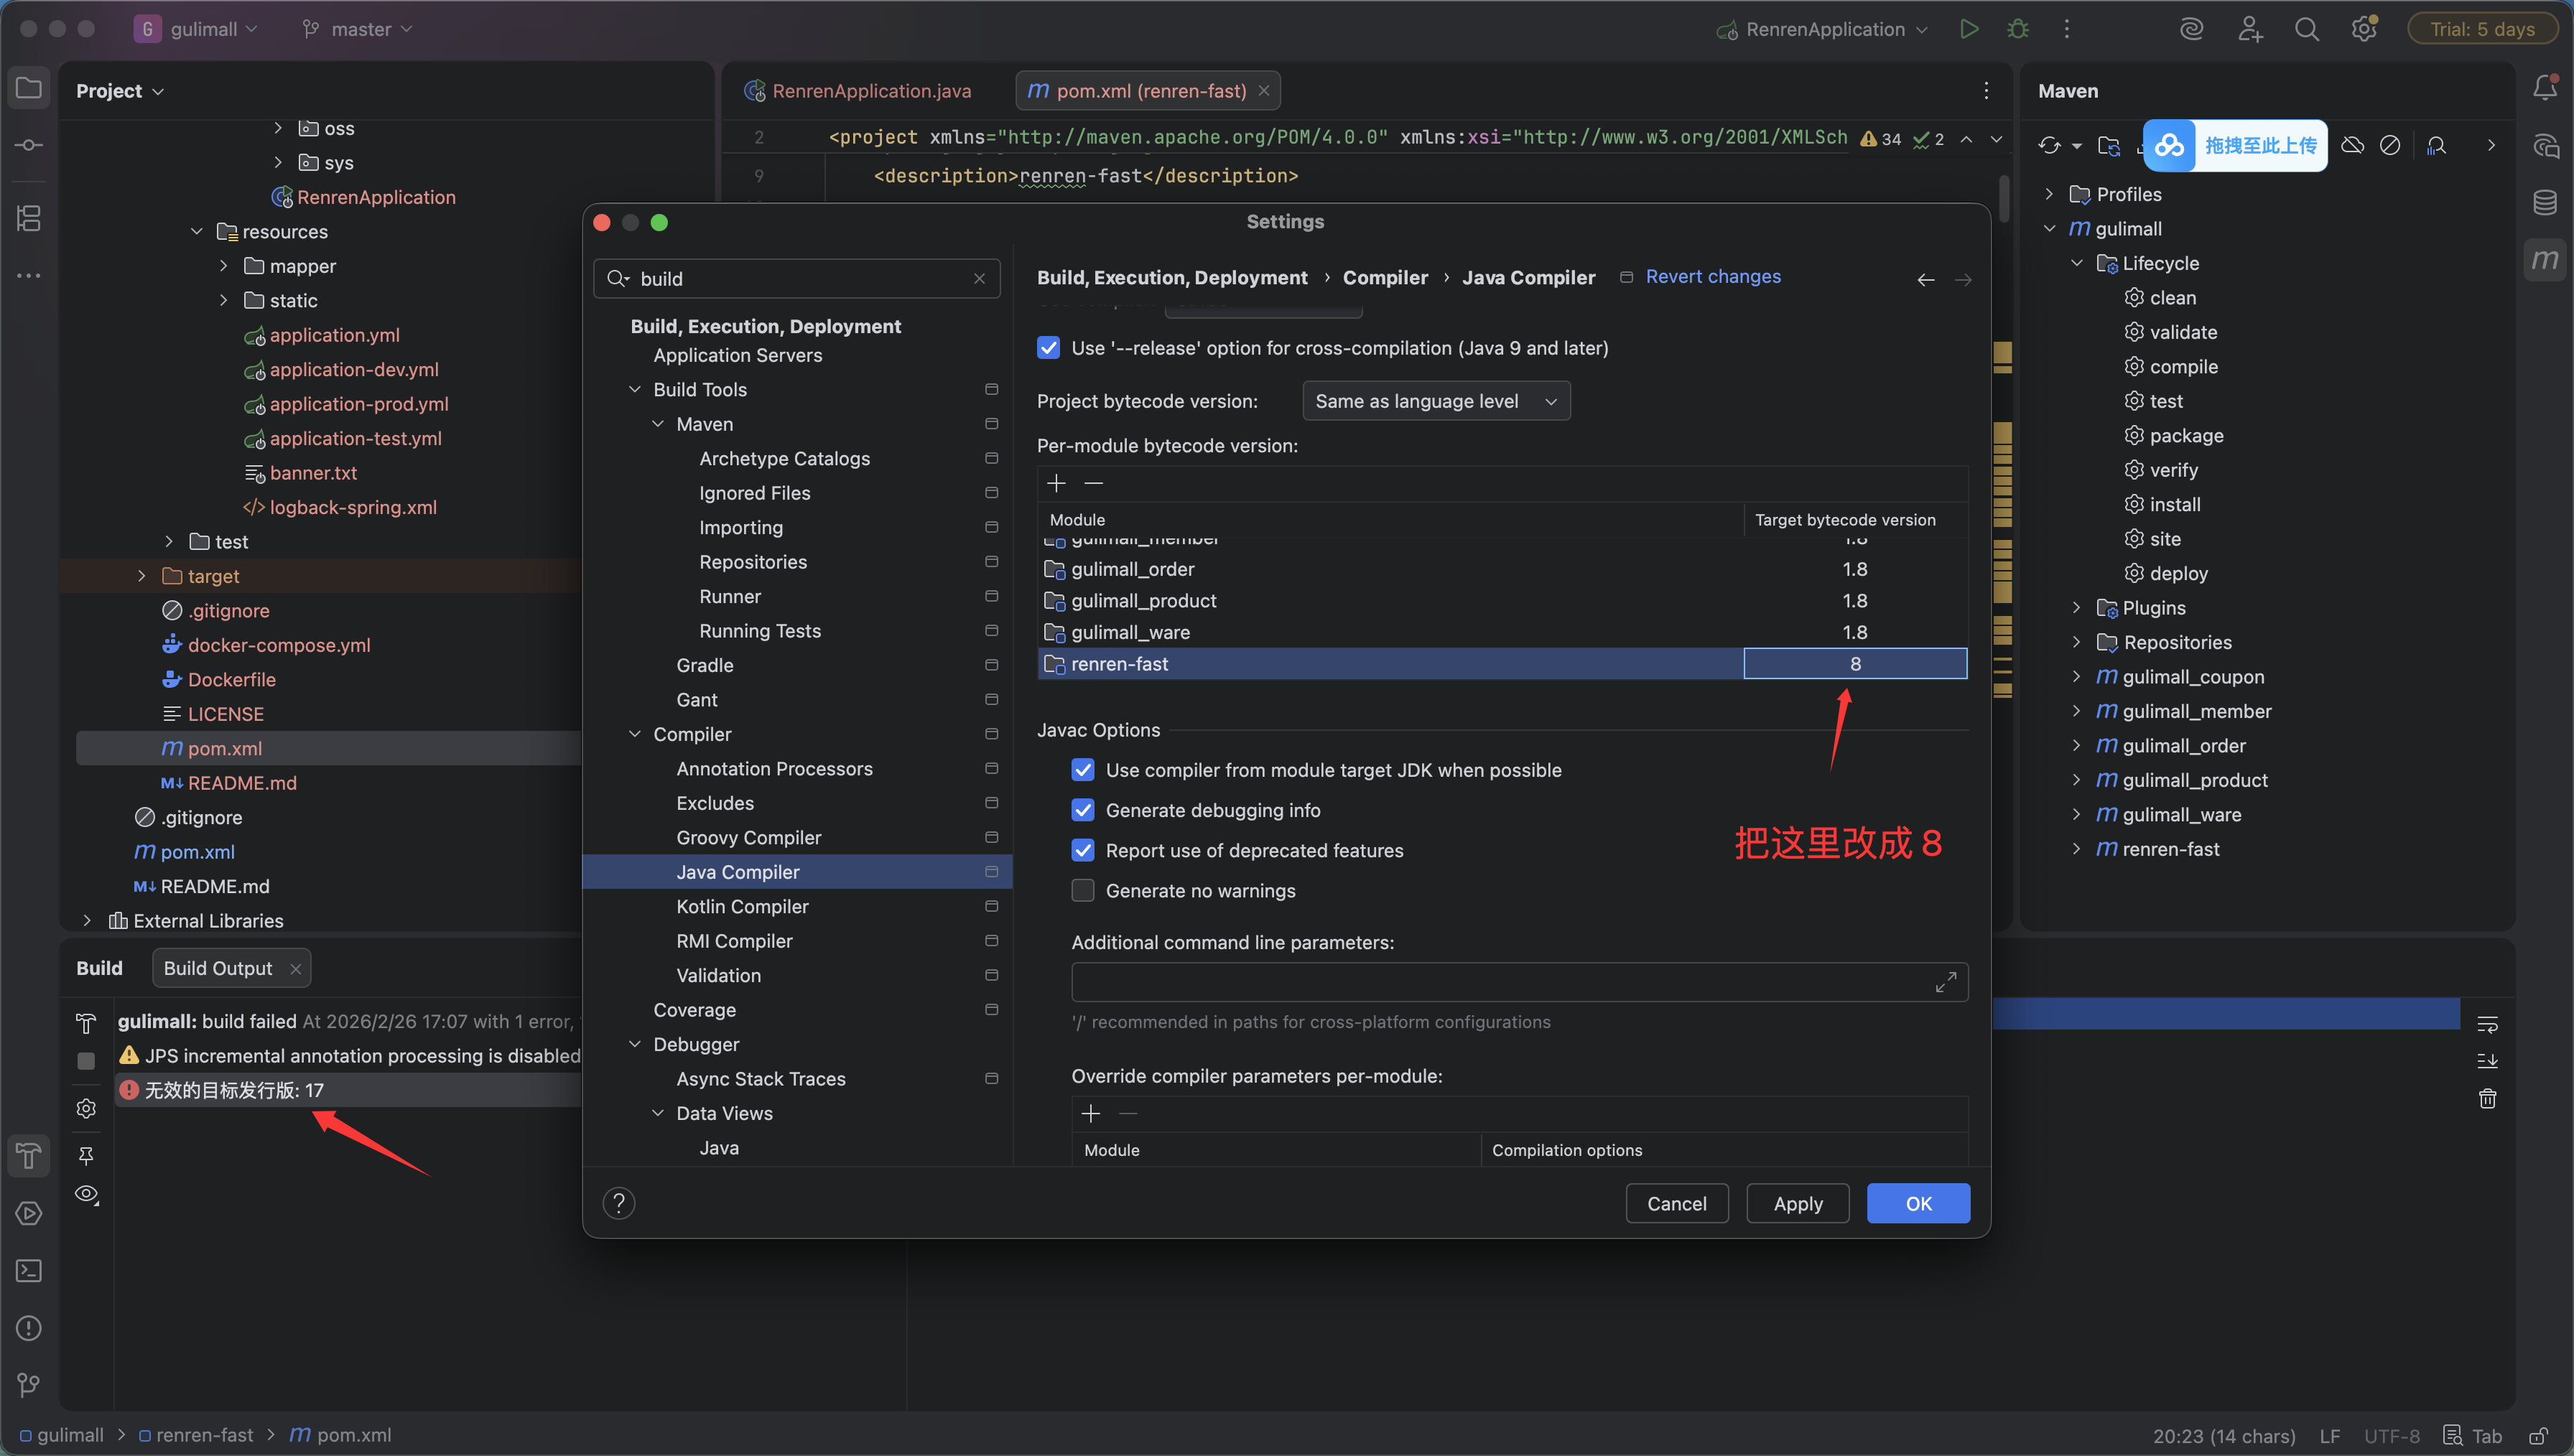
Task: Toggle soft-wrap in build output
Action: coord(2487,1024)
